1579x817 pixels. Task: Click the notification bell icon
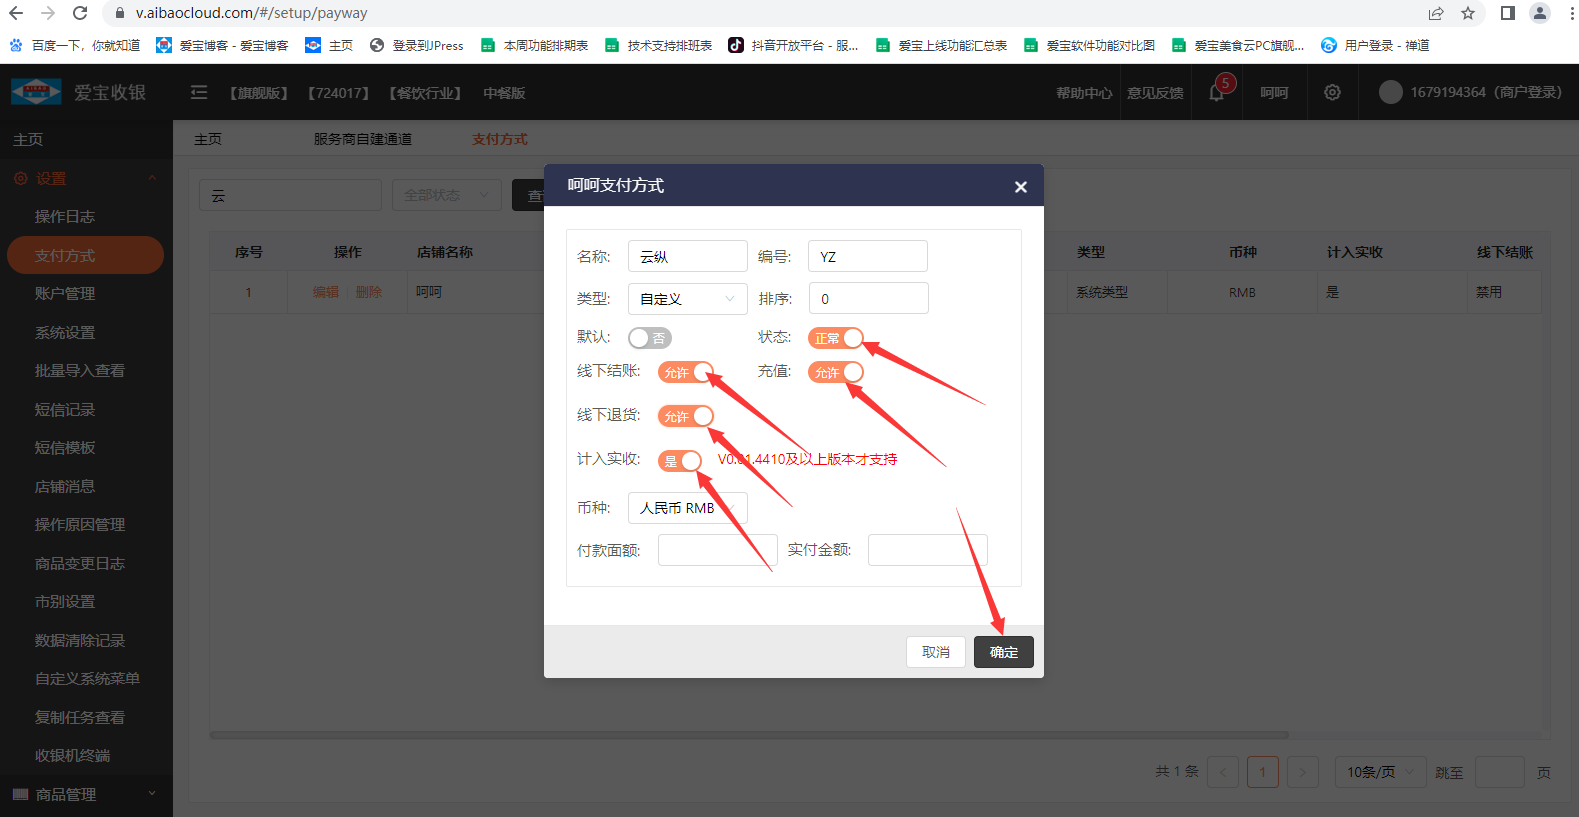pyautogui.click(x=1217, y=93)
